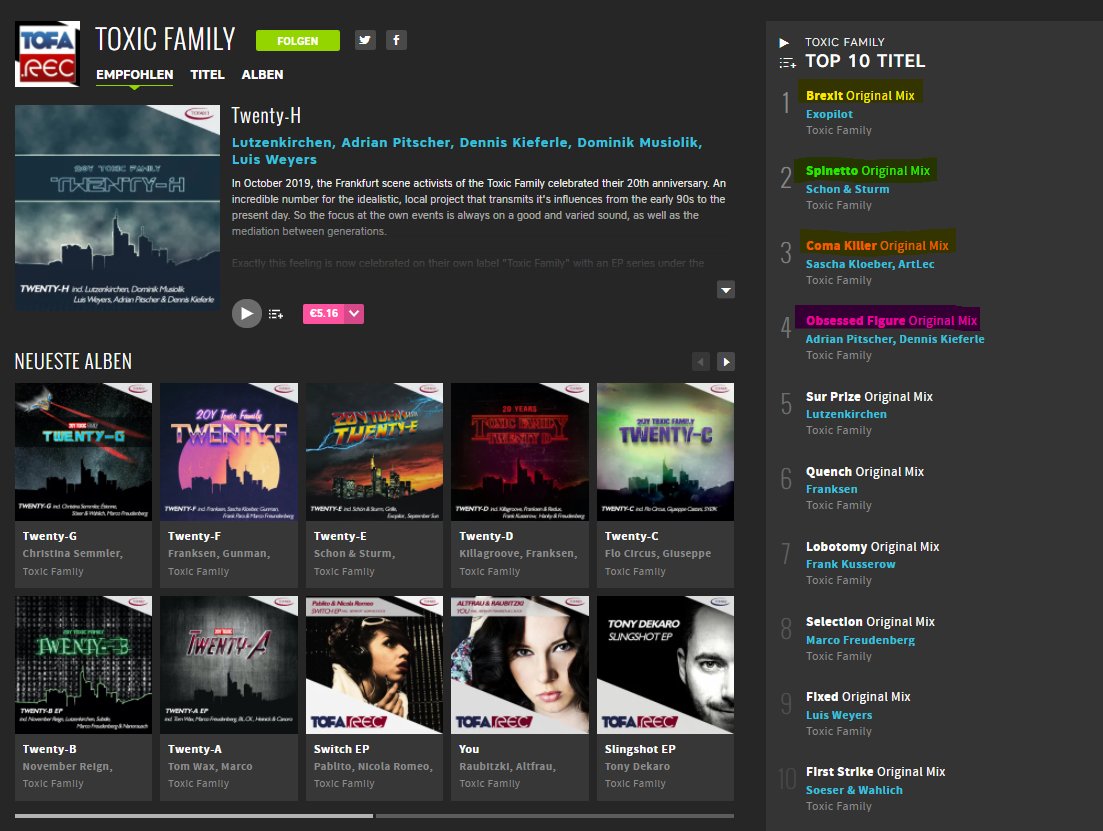The image size is (1103, 831).
Task: Open Brexit Original Mix track
Action: (x=860, y=96)
